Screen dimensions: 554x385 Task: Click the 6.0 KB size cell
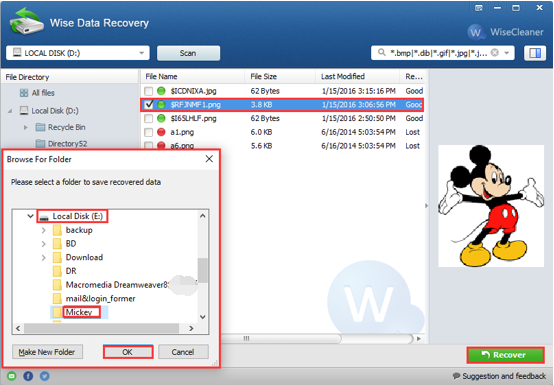(261, 132)
